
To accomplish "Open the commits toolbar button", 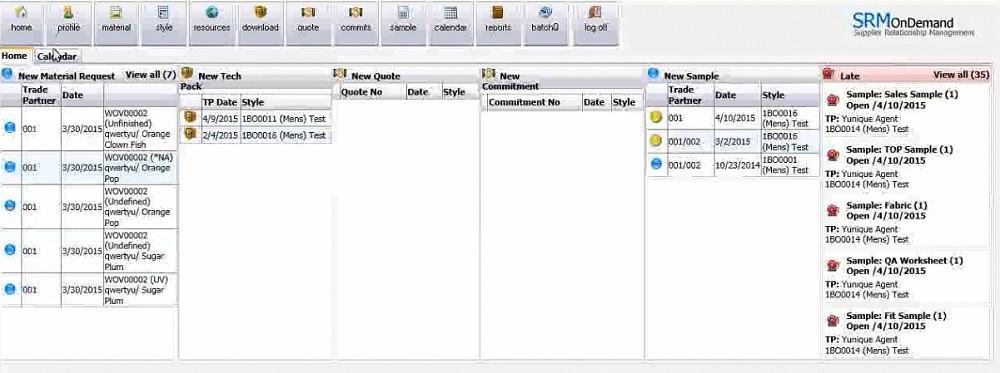I will 356,23.
